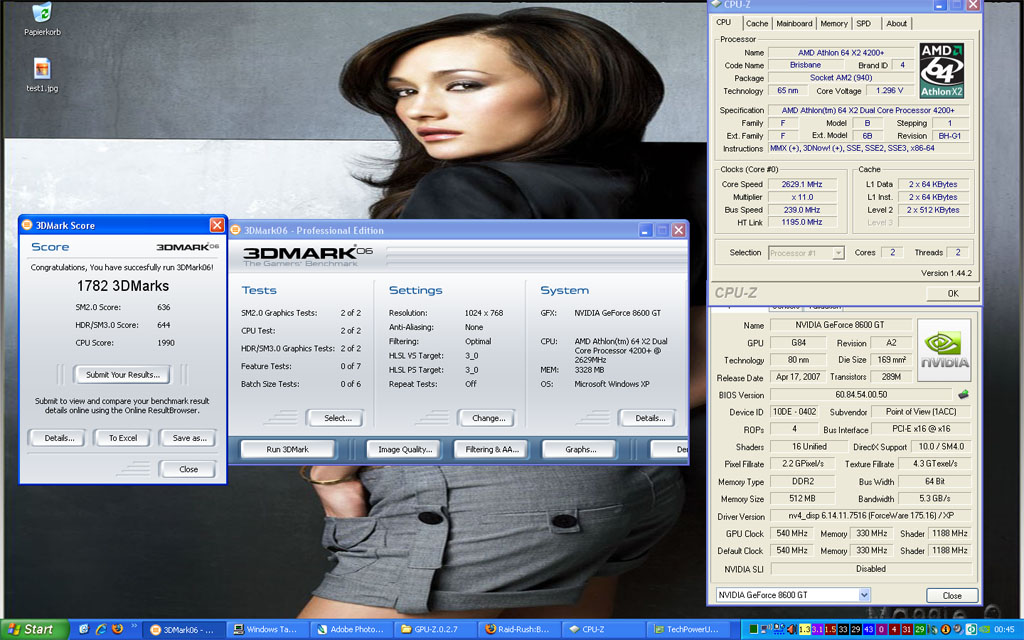Open the Cache tab in CPU-Z
The image size is (1024, 640).
756,24
